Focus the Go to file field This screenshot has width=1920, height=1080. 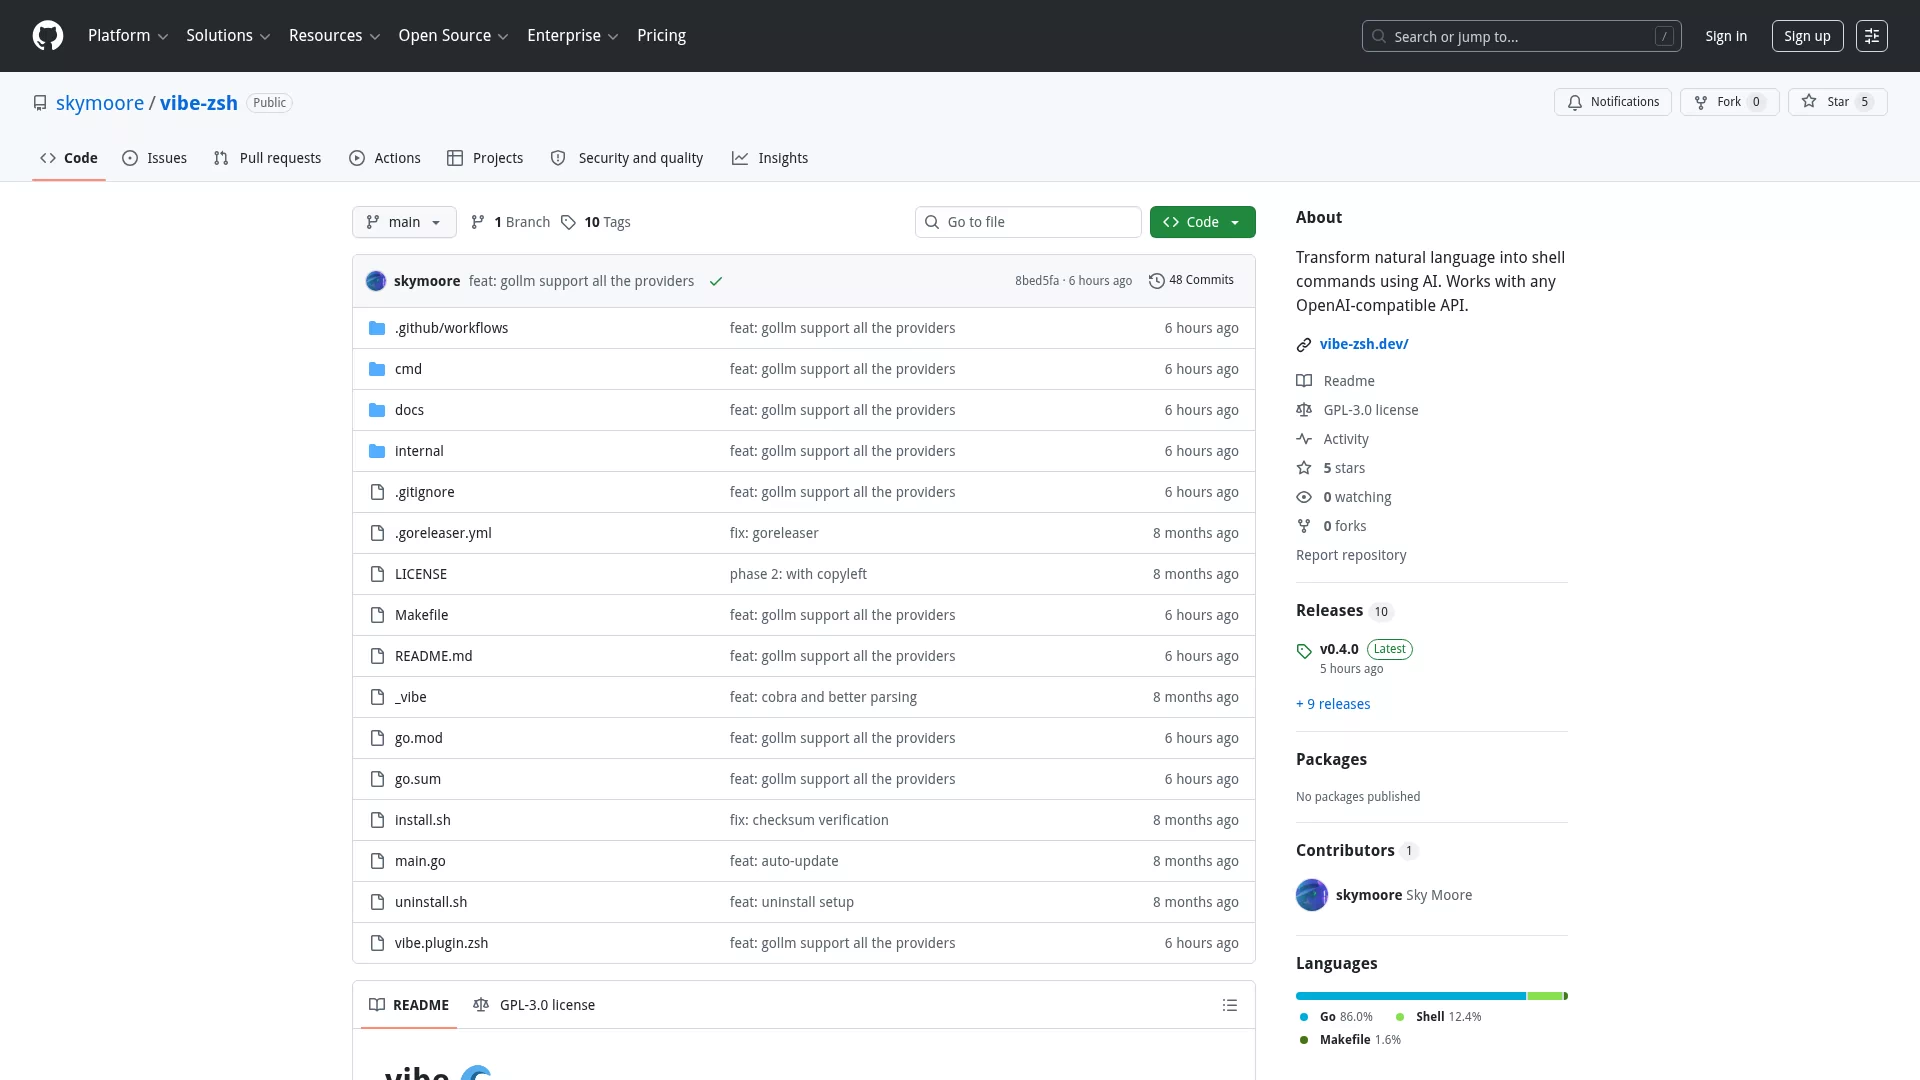[1028, 222]
